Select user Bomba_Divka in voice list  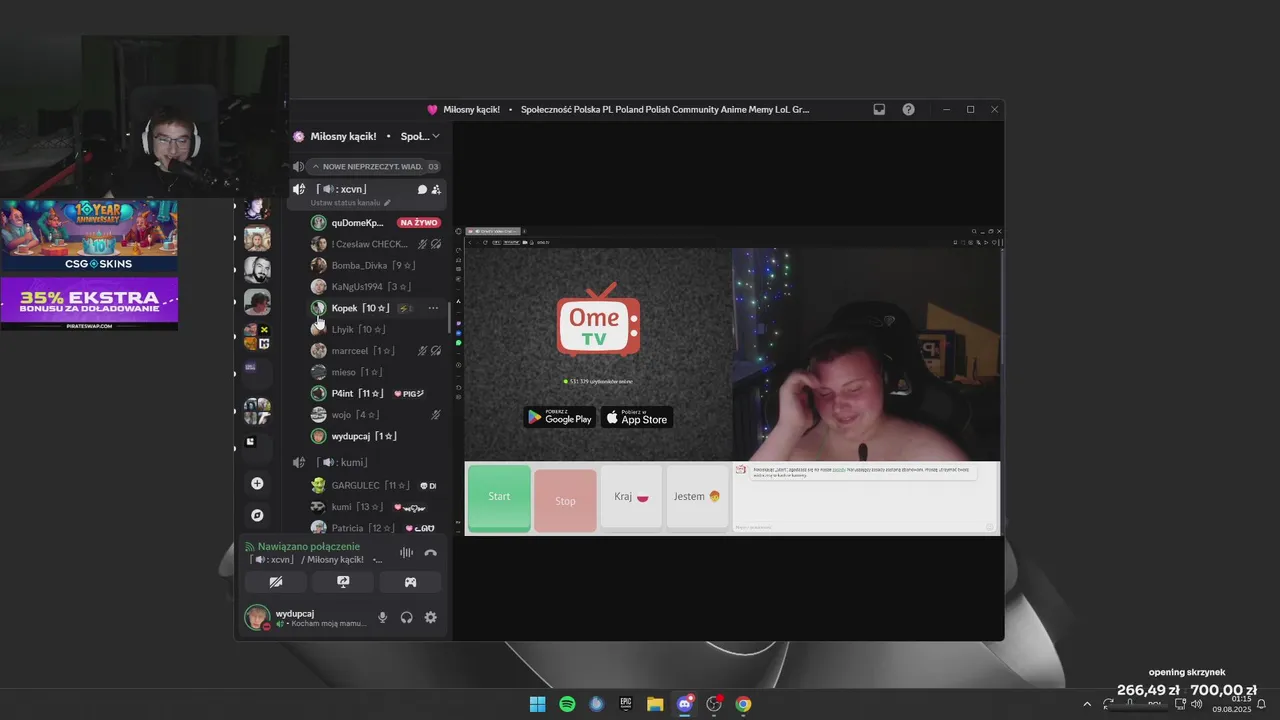click(x=373, y=265)
